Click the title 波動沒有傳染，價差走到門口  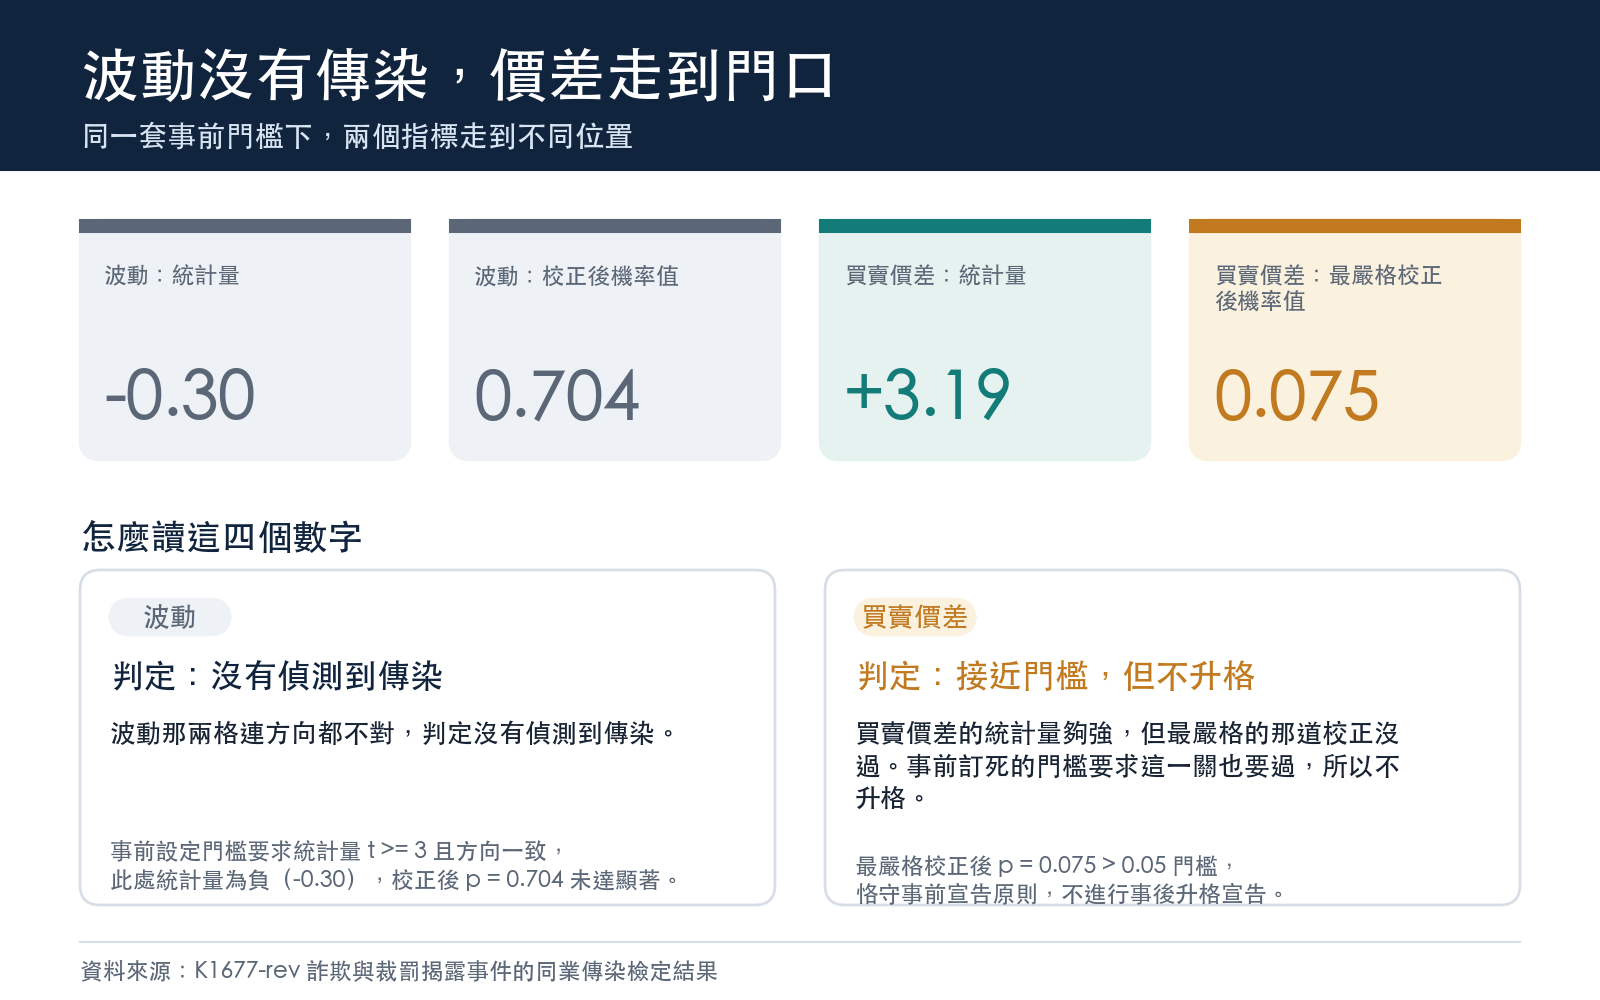458,76
